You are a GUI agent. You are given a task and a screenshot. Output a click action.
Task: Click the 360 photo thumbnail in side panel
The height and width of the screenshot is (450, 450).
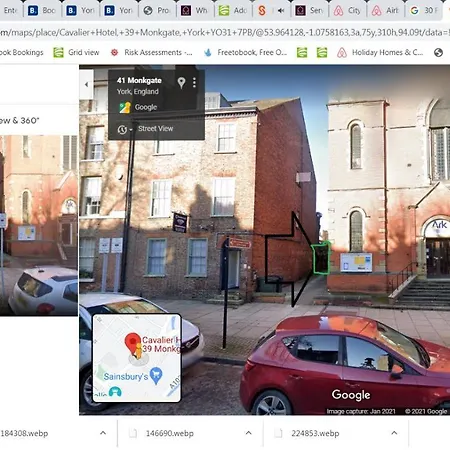39,225
